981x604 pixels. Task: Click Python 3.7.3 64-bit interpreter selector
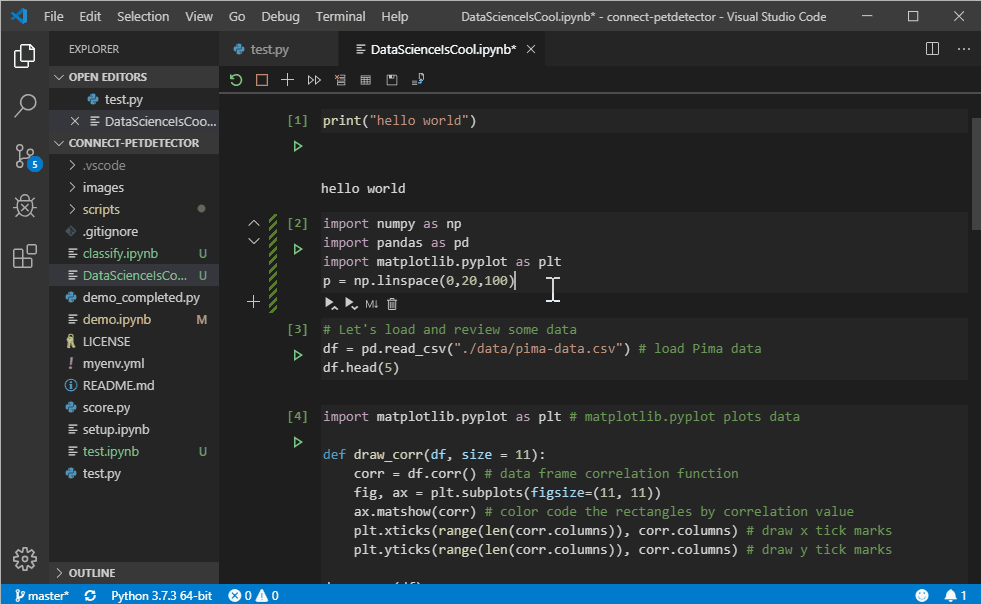pyautogui.click(x=161, y=596)
